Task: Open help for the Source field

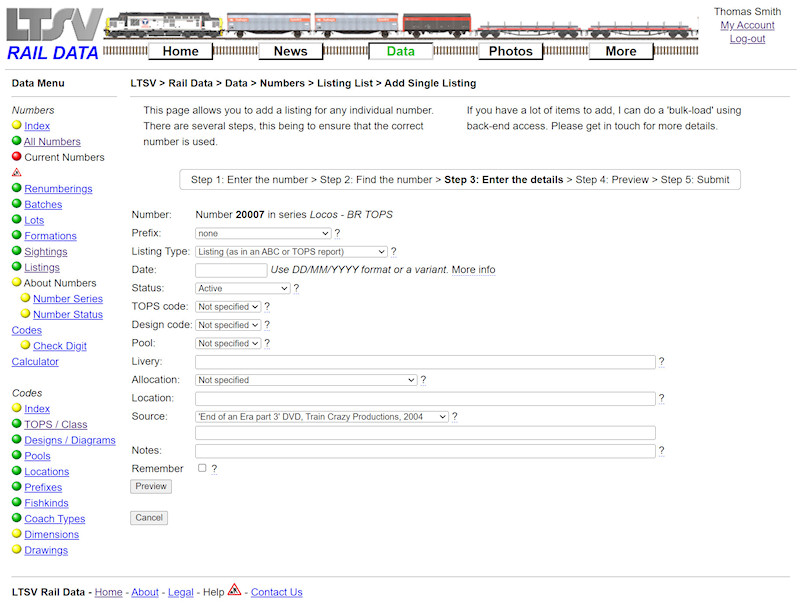Action: [x=455, y=416]
